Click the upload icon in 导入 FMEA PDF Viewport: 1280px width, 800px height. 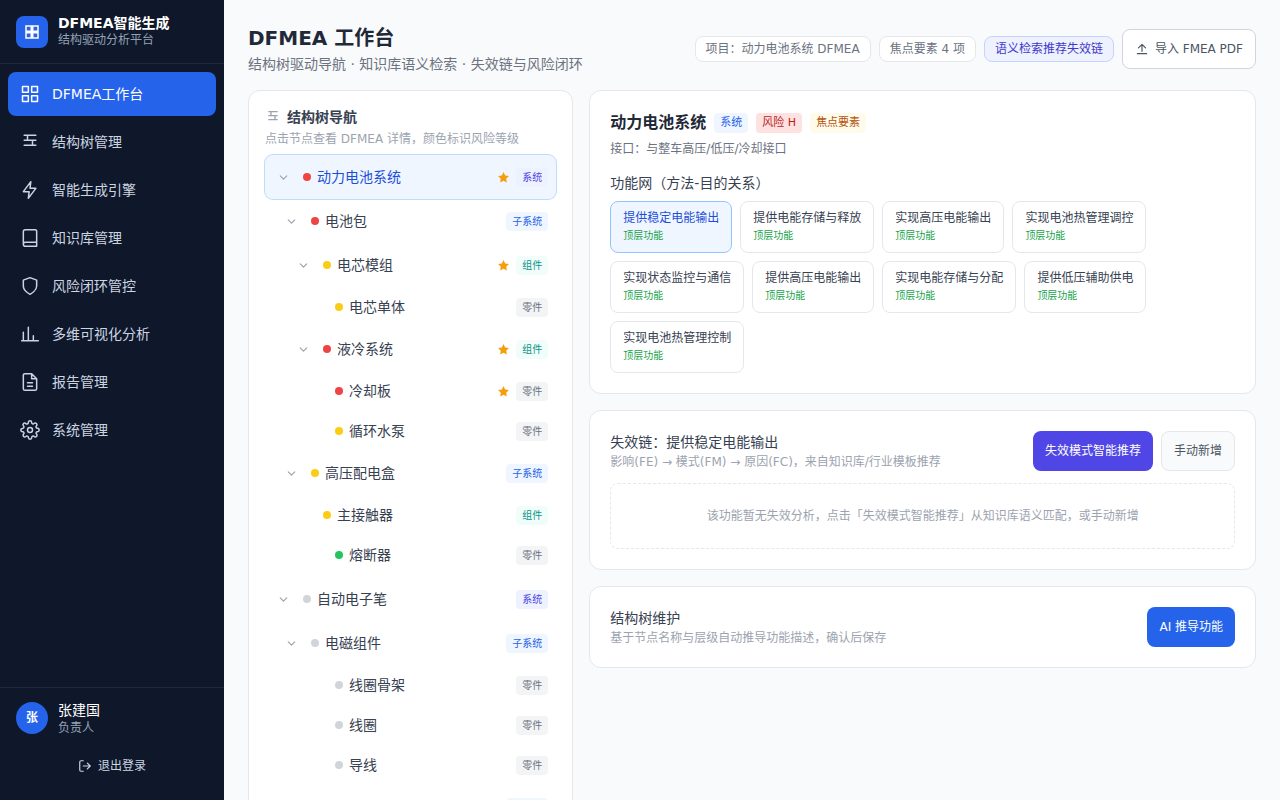coord(1142,48)
